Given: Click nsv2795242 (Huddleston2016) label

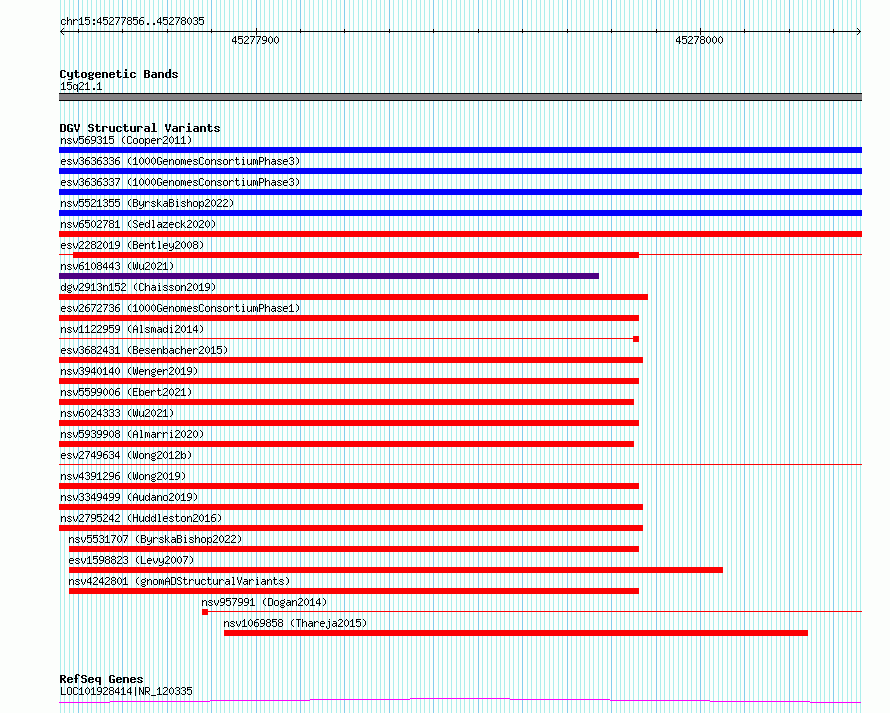Looking at the screenshot, I should coord(141,518).
